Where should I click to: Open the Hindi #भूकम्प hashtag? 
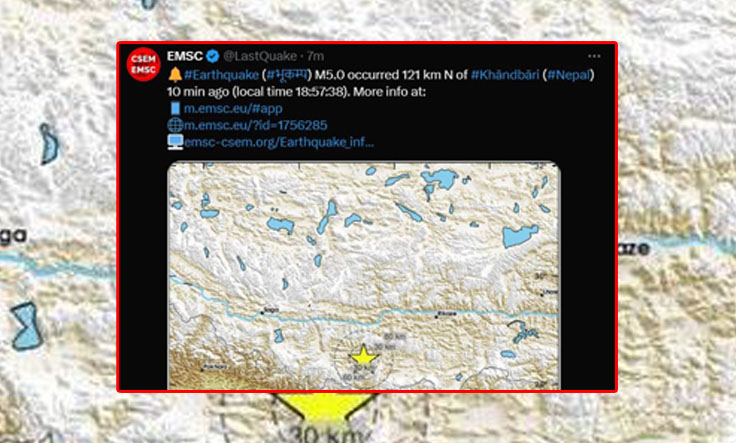pos(287,75)
